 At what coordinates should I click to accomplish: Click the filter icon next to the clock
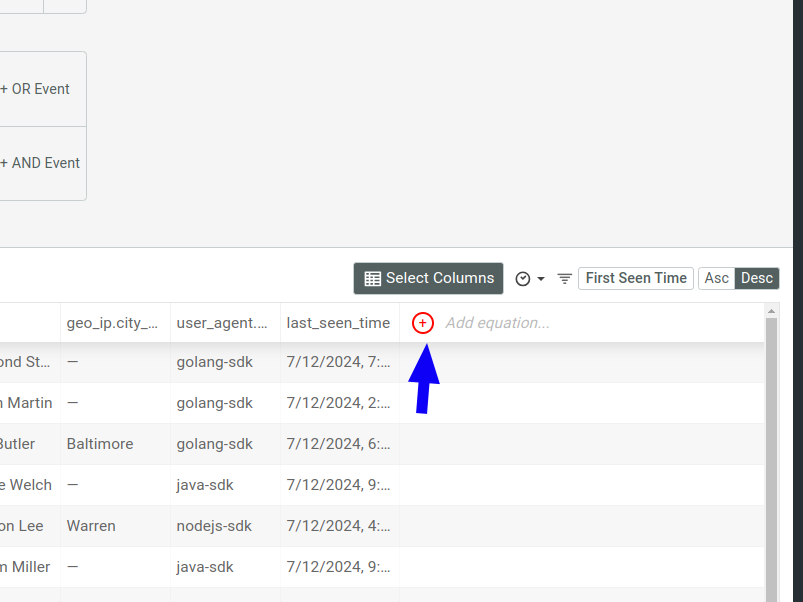[564, 278]
